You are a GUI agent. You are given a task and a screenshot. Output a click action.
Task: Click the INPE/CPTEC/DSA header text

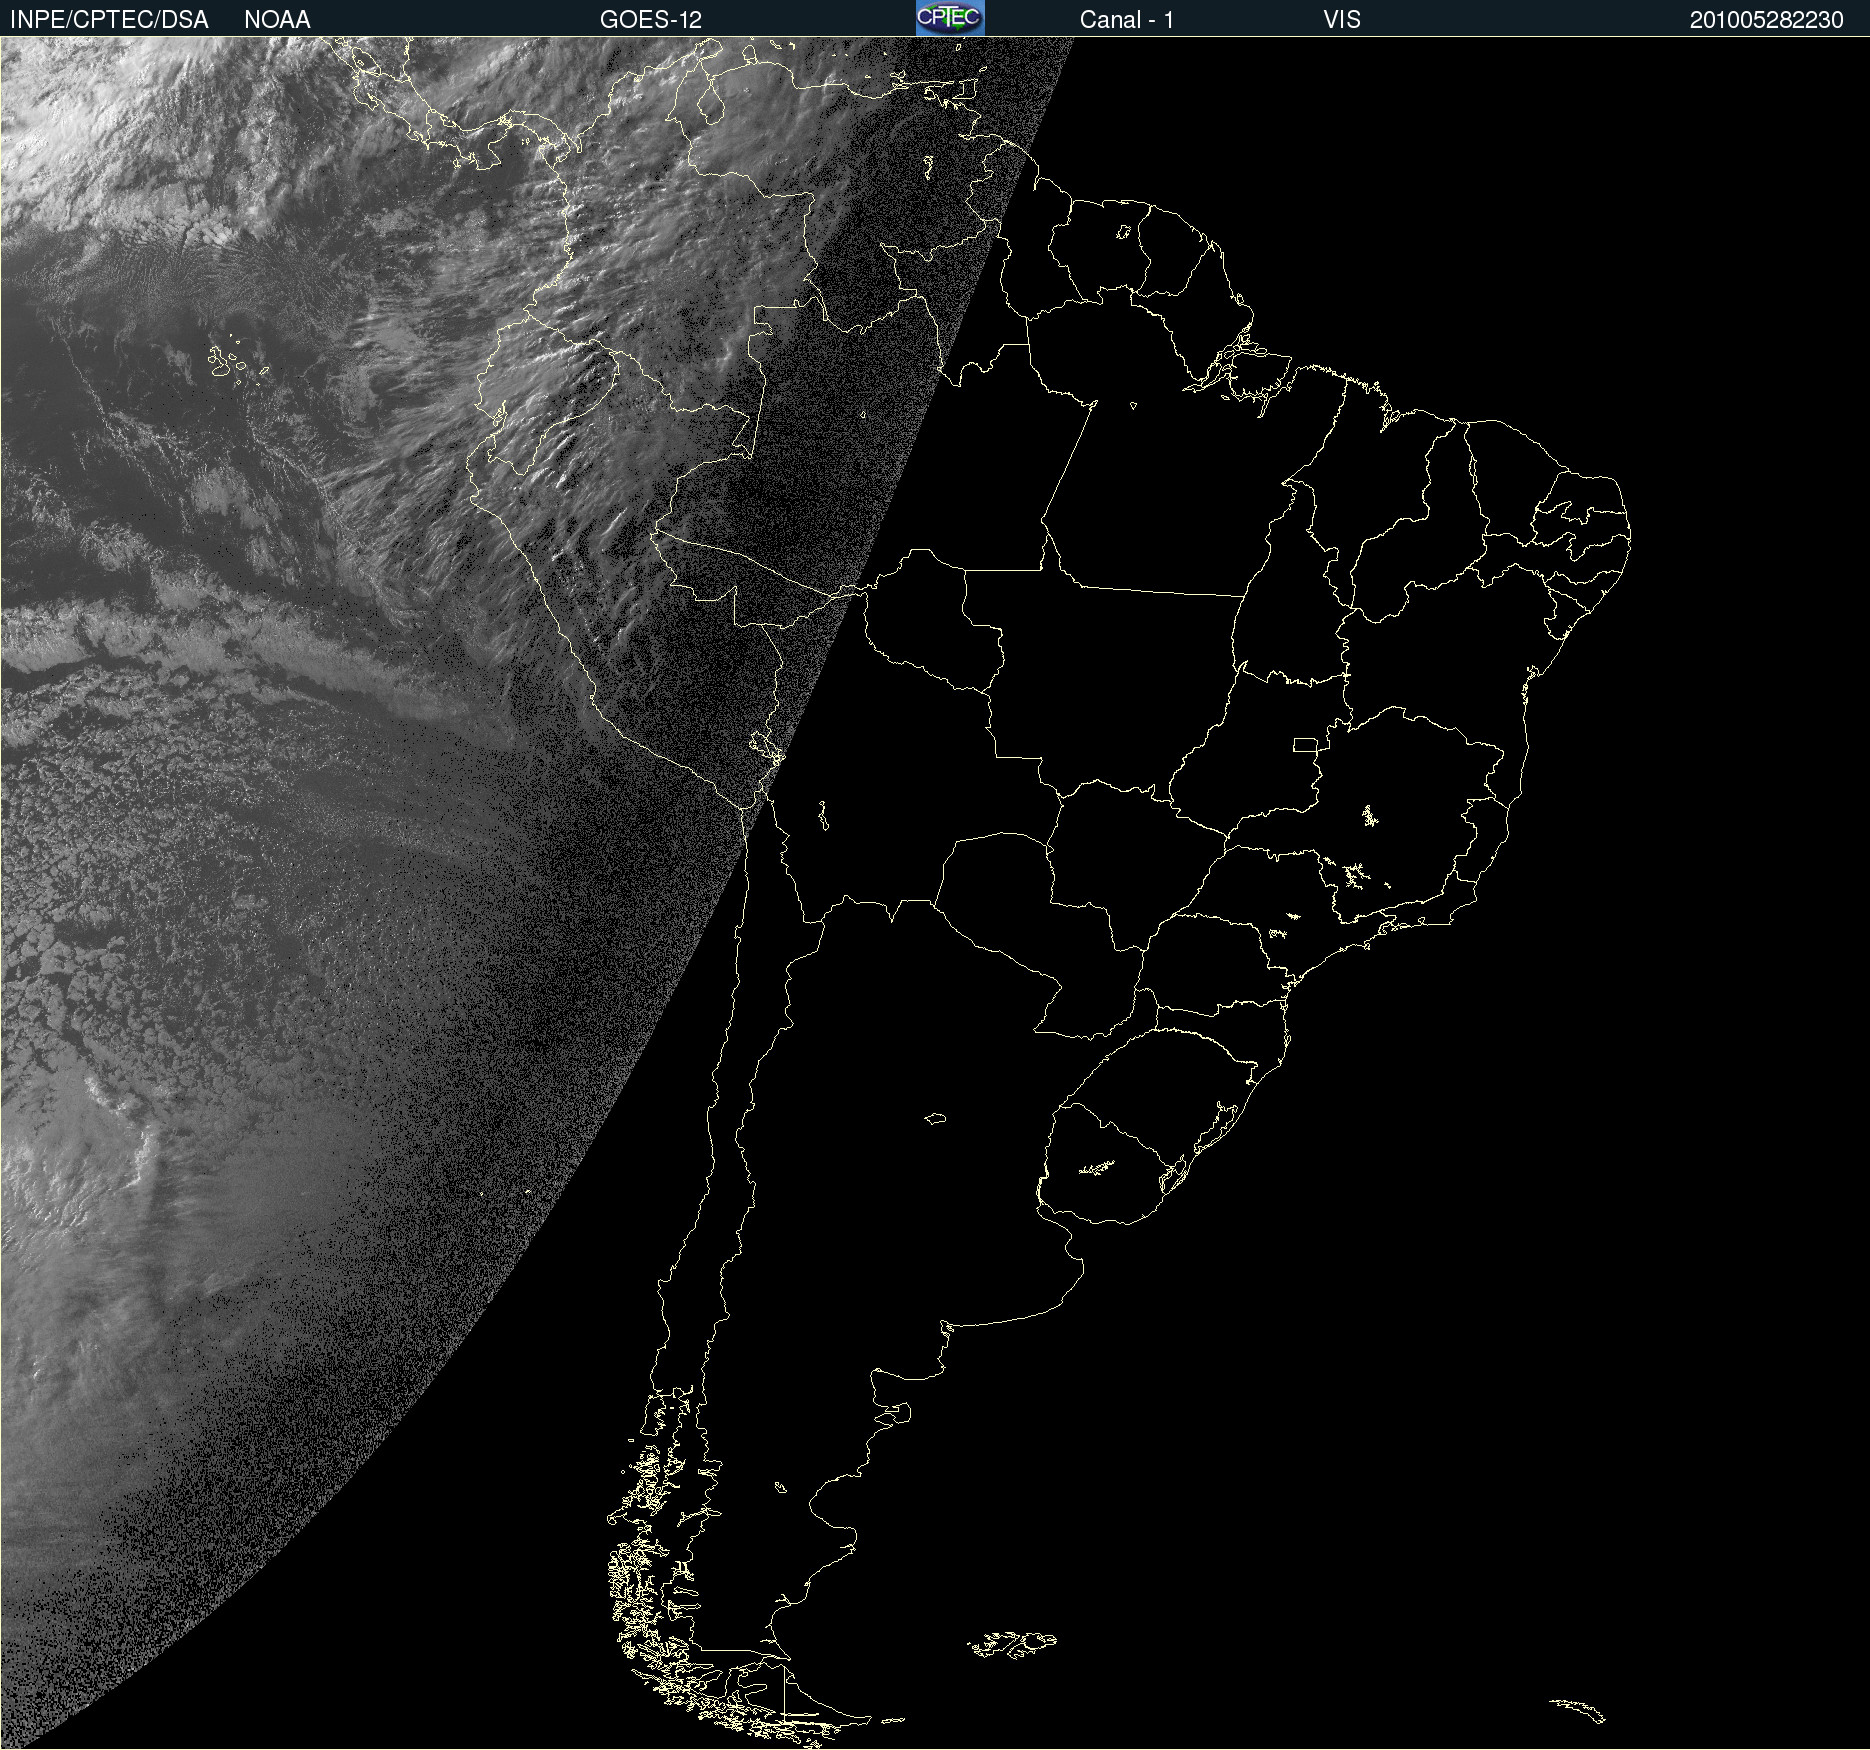point(109,20)
